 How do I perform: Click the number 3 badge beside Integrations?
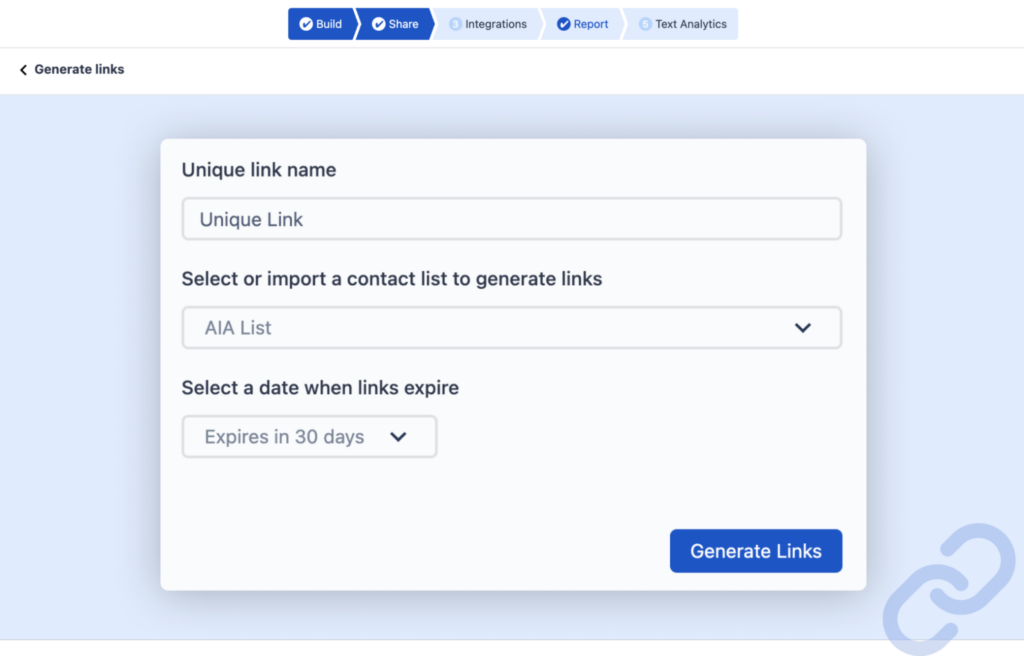click(x=456, y=24)
